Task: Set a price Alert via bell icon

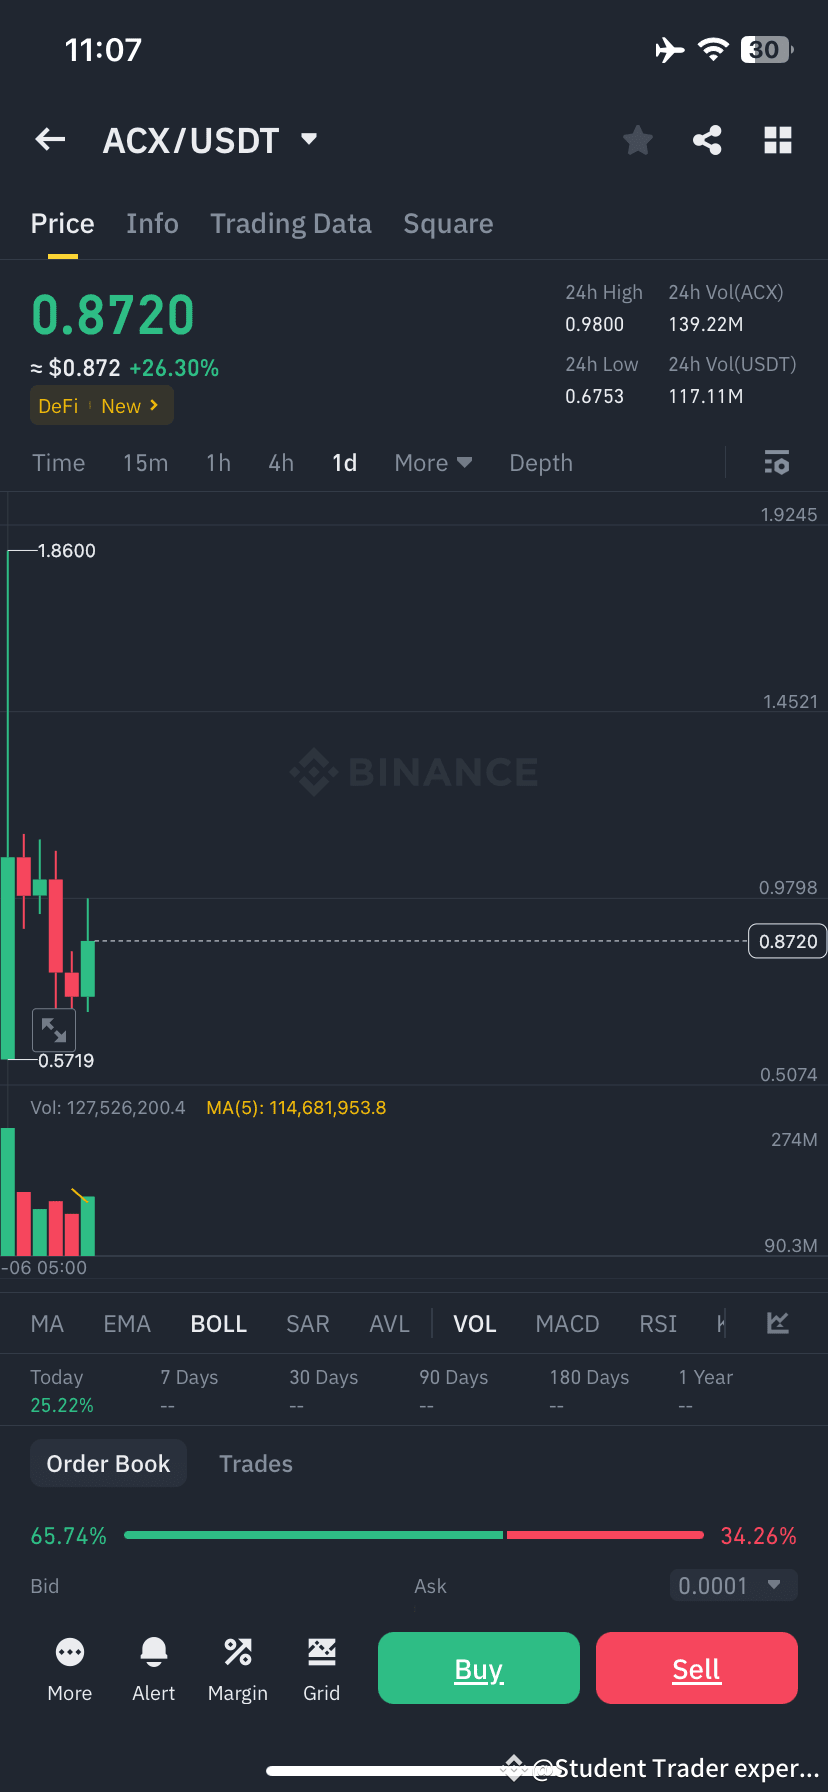Action: [153, 1668]
